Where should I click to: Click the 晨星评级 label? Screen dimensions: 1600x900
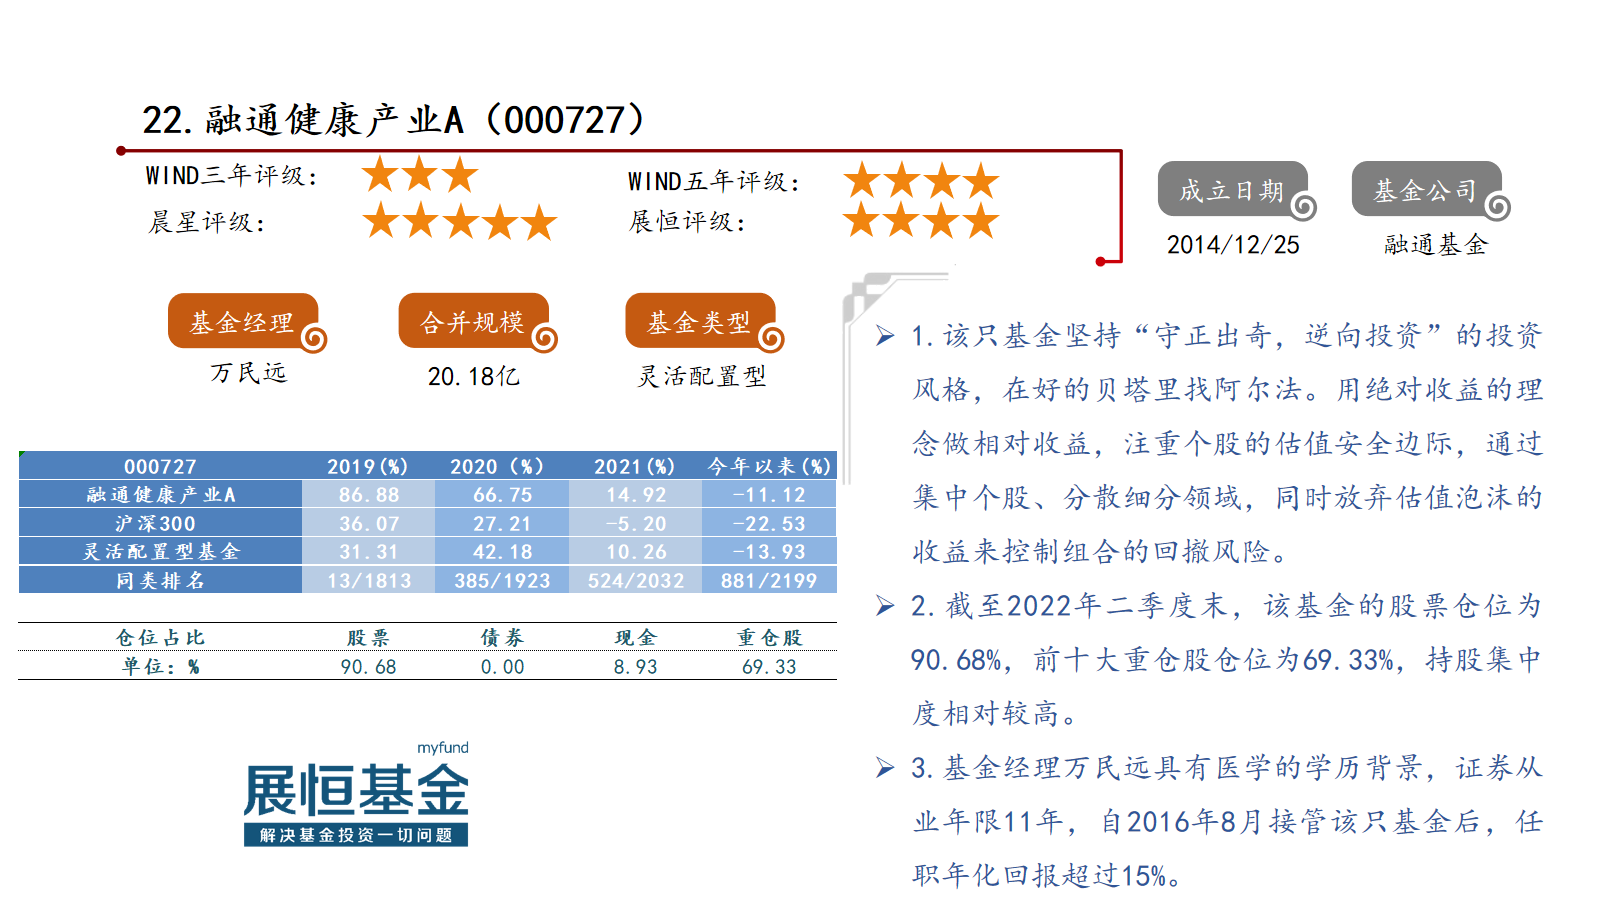(207, 222)
